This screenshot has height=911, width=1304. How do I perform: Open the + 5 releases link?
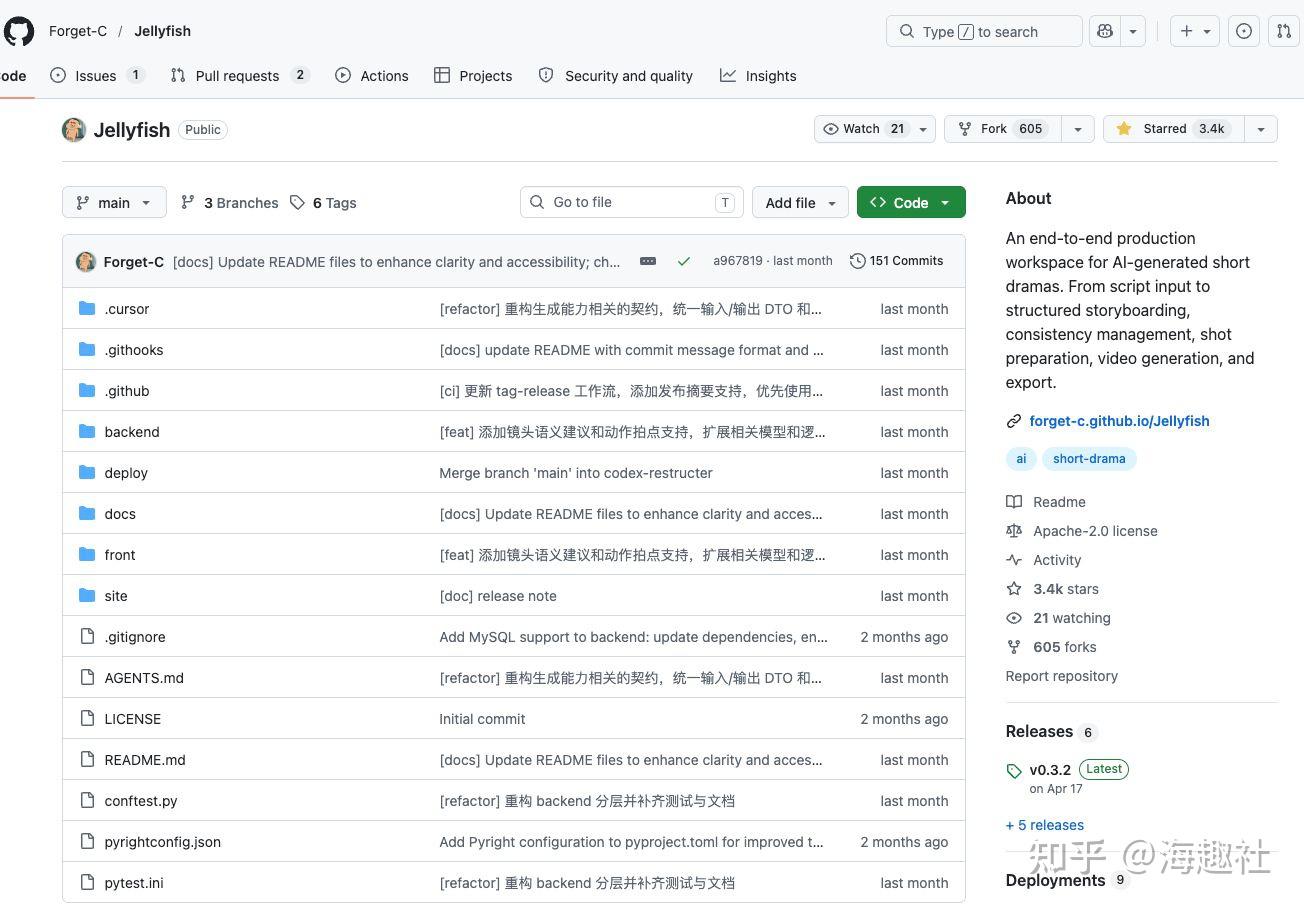click(1045, 825)
